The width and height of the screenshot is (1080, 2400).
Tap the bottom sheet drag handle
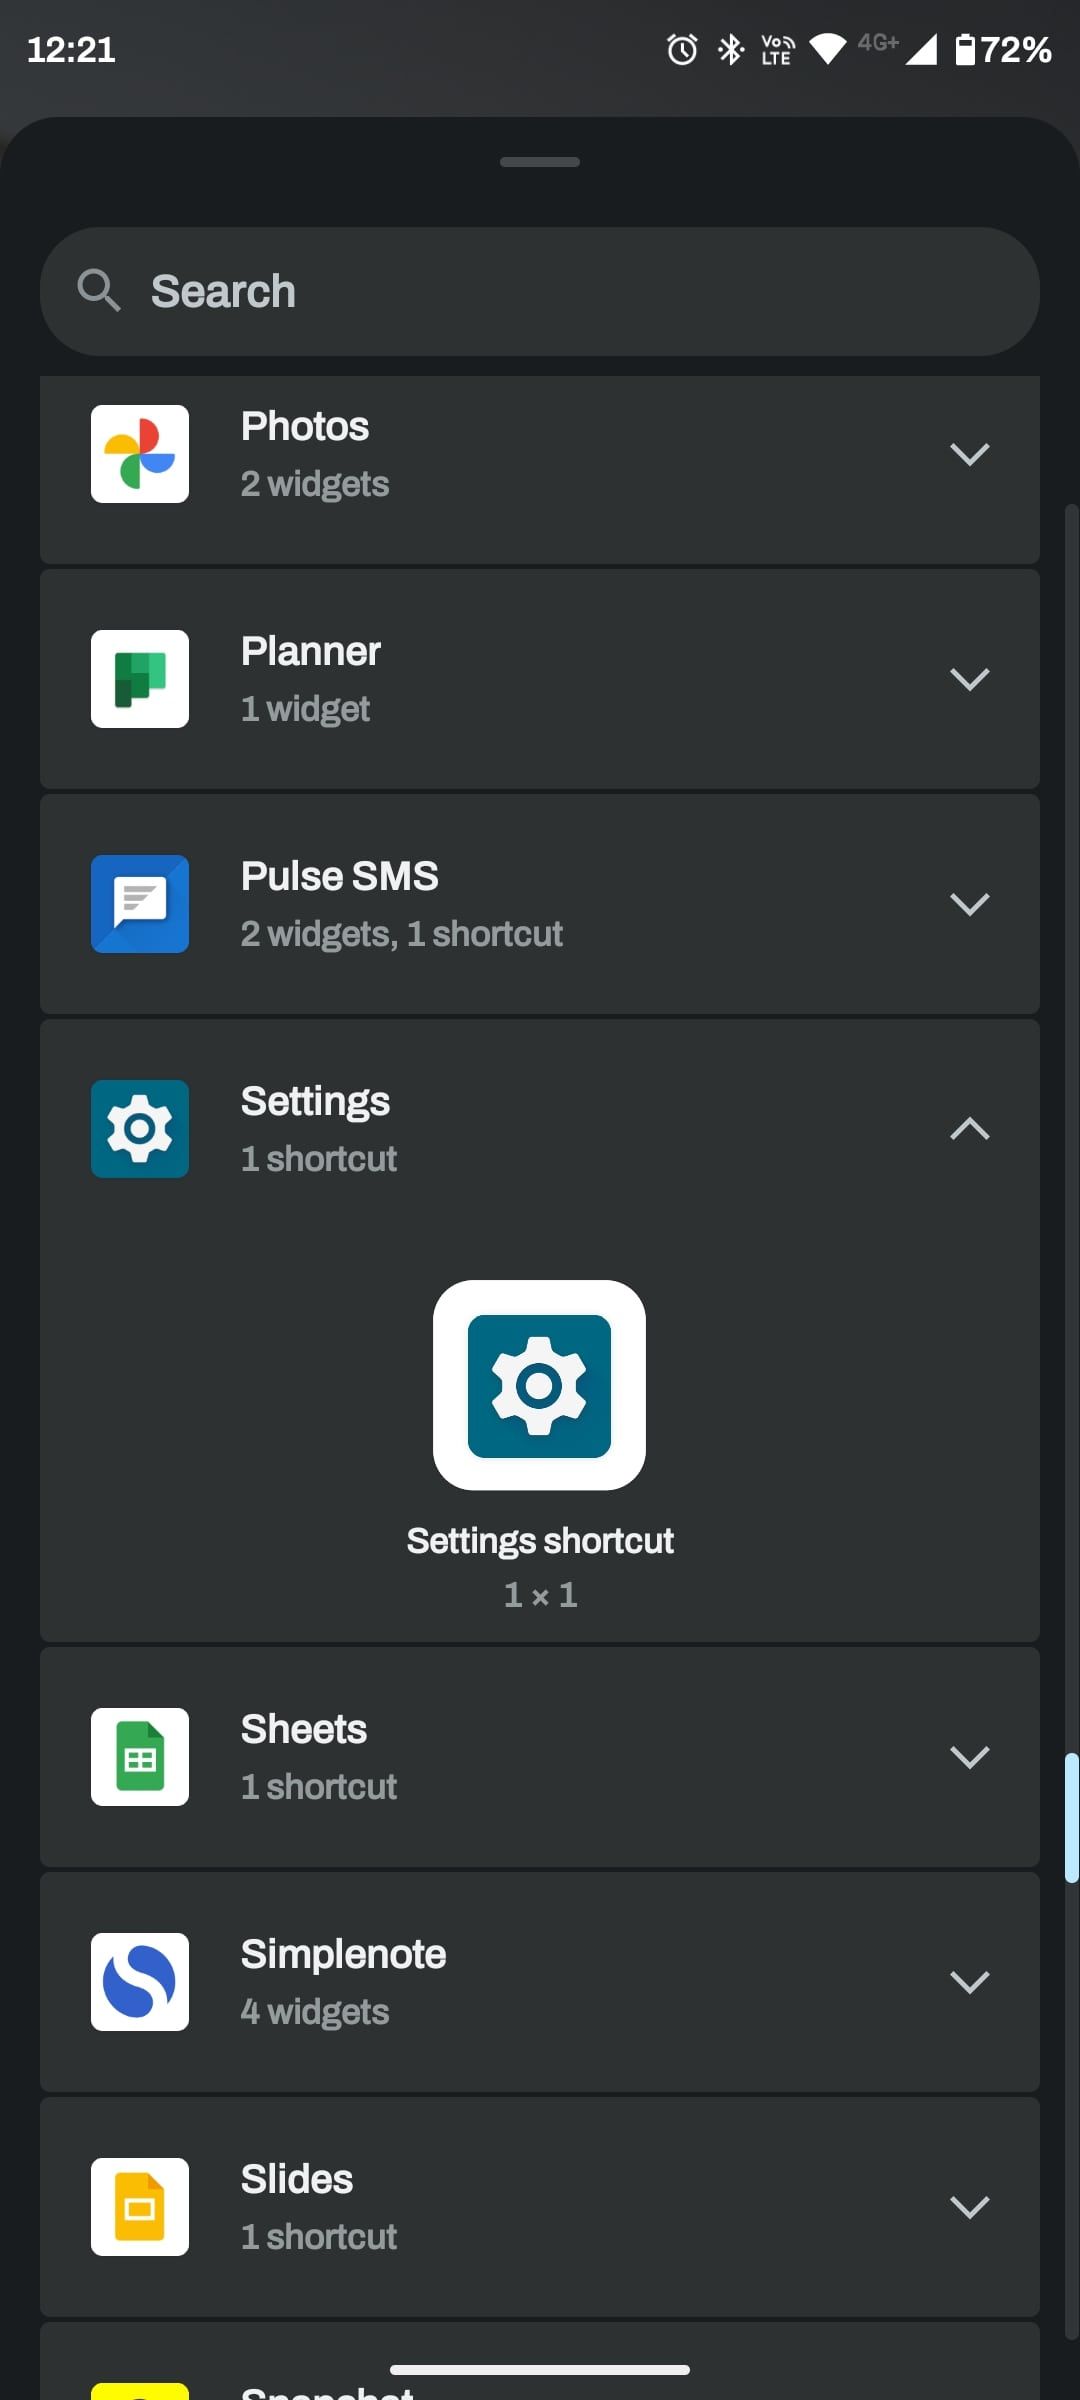click(x=540, y=162)
